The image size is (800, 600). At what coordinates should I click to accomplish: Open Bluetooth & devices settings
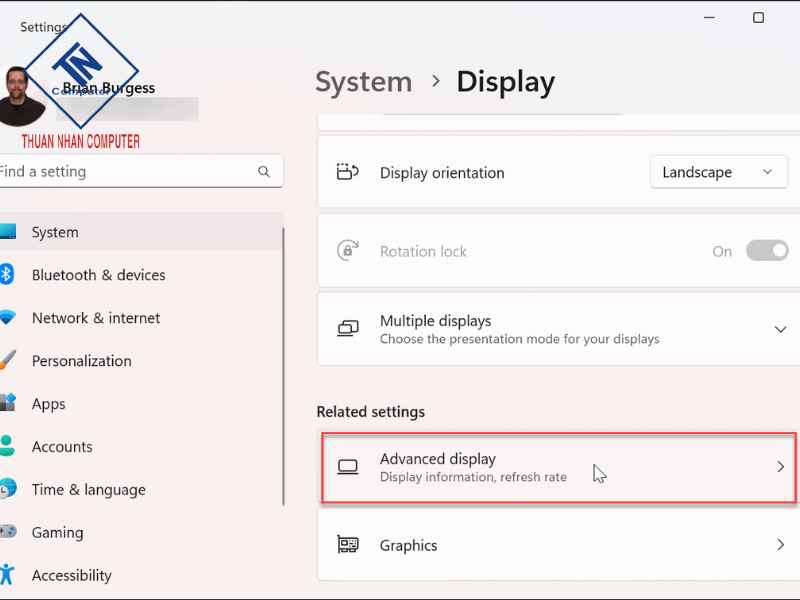(100, 275)
